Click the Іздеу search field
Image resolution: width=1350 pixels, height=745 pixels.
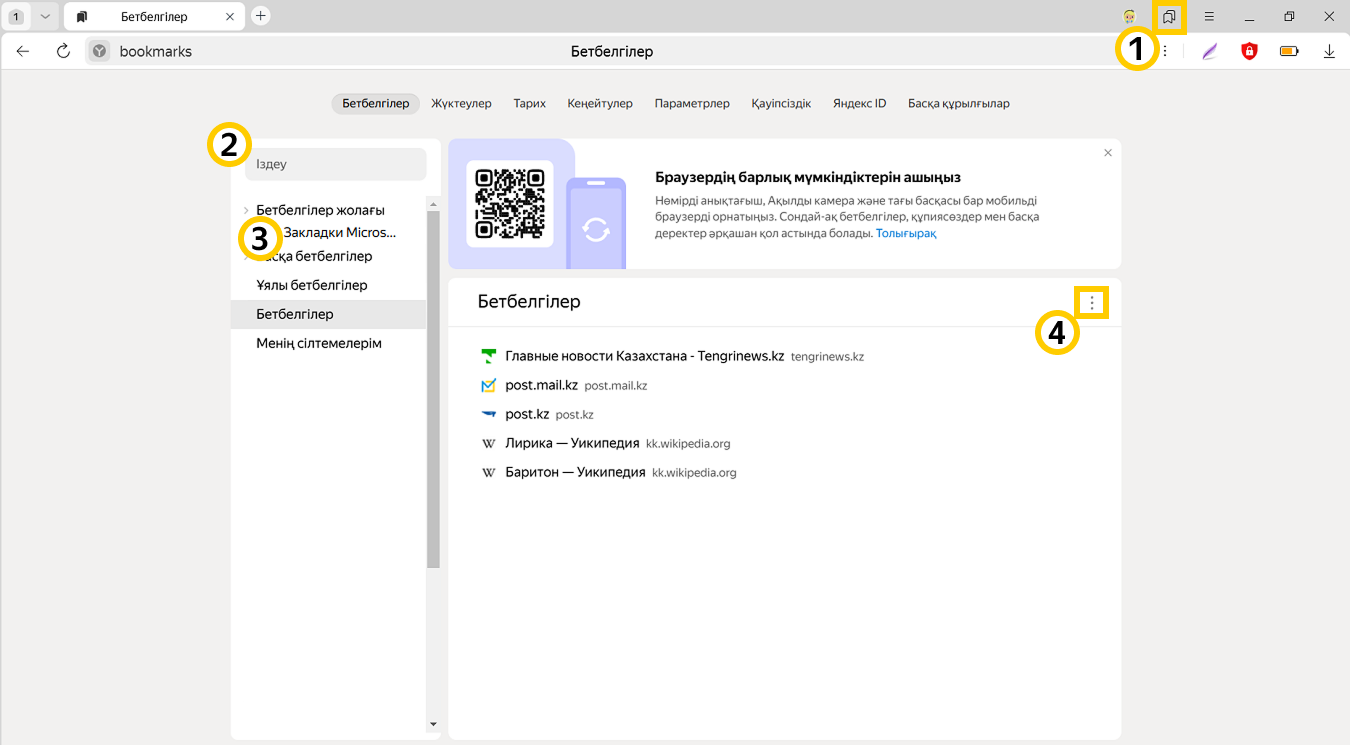[336, 164]
